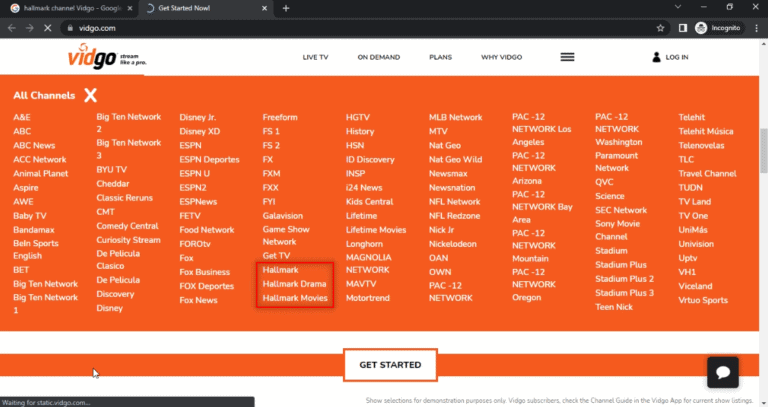Choose the A&E channel
Screen dimensions: 768x407
click(22, 118)
